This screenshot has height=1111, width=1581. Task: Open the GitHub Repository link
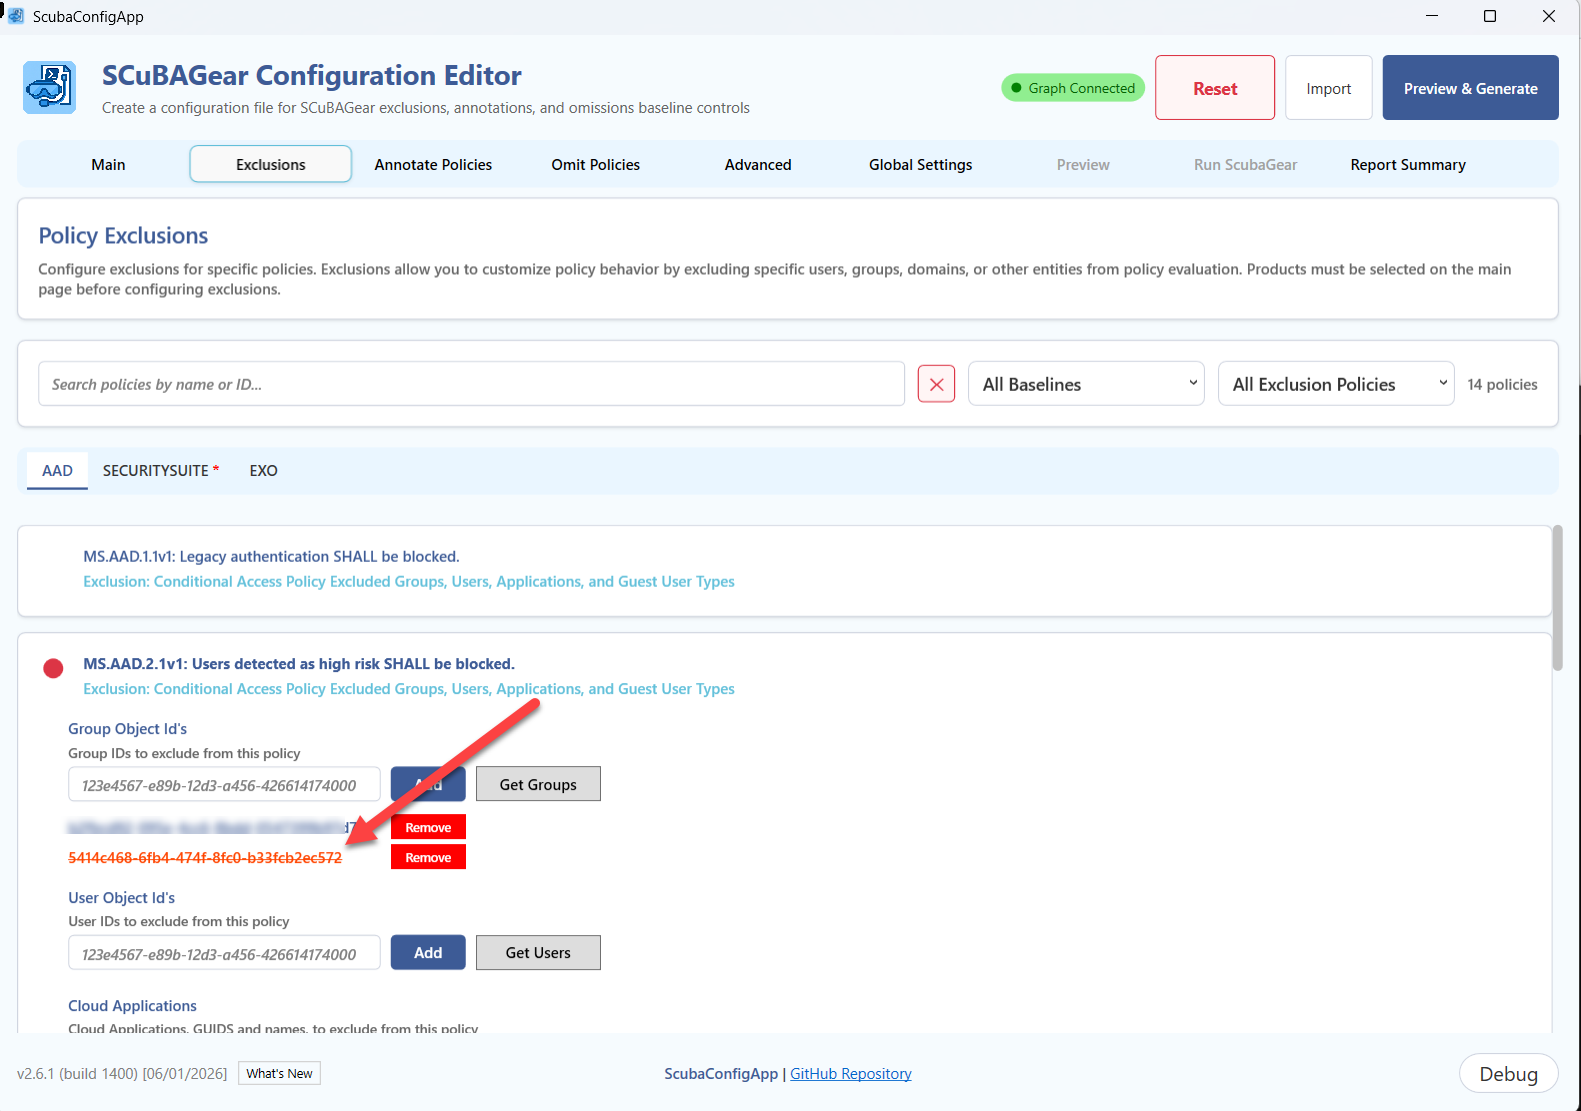(x=851, y=1074)
